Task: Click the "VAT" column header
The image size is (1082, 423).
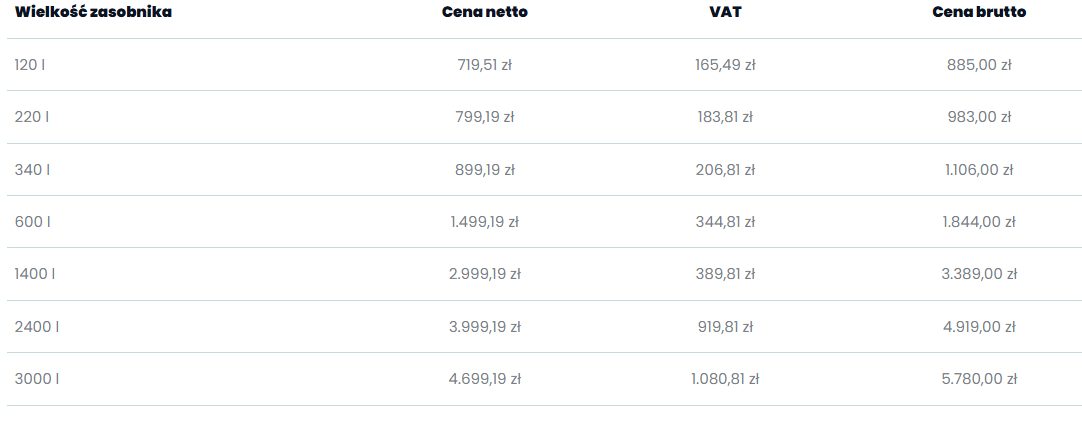Action: tap(724, 12)
